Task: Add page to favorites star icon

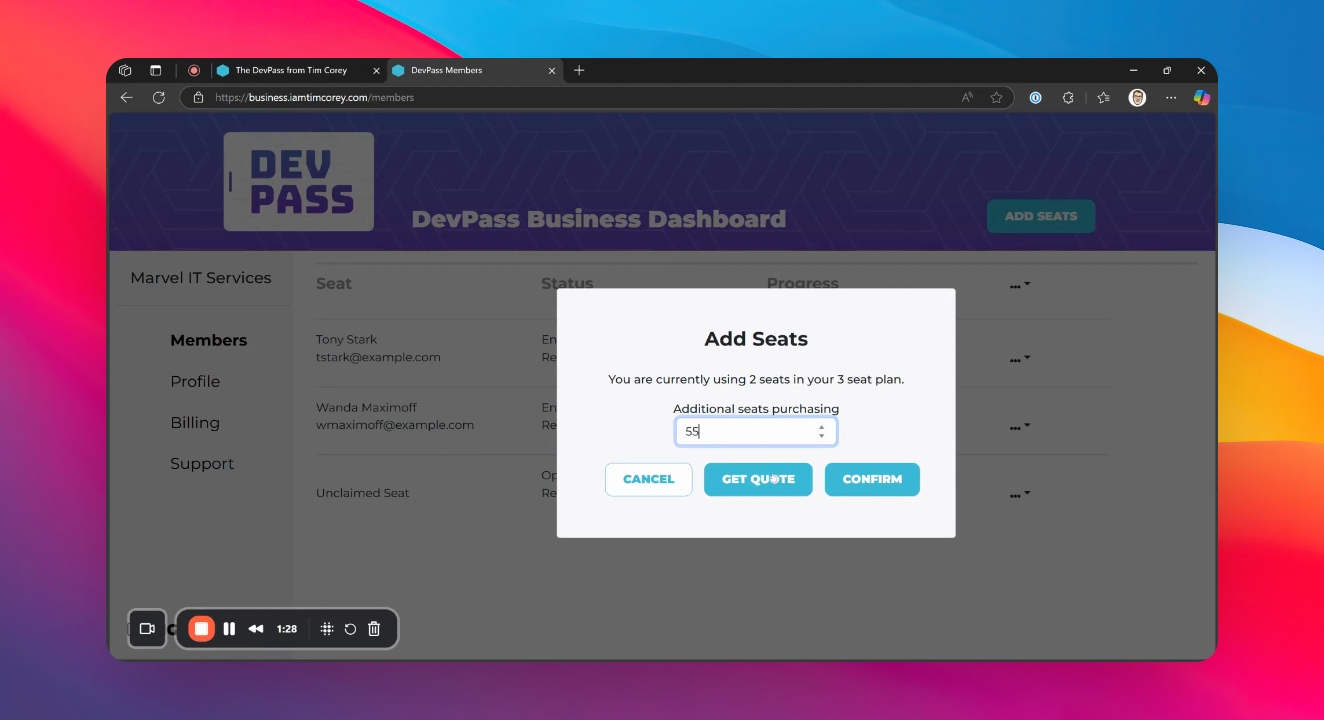Action: pos(996,98)
